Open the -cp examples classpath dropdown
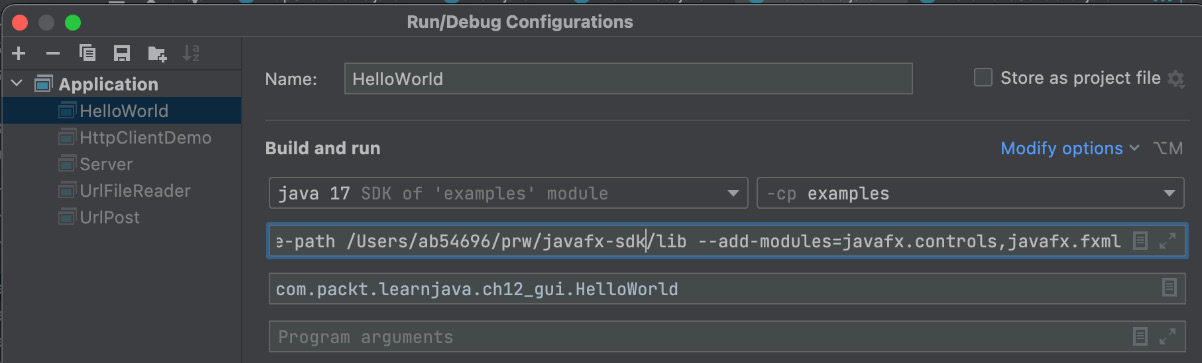Viewport: 1202px width, 363px height. coord(971,193)
